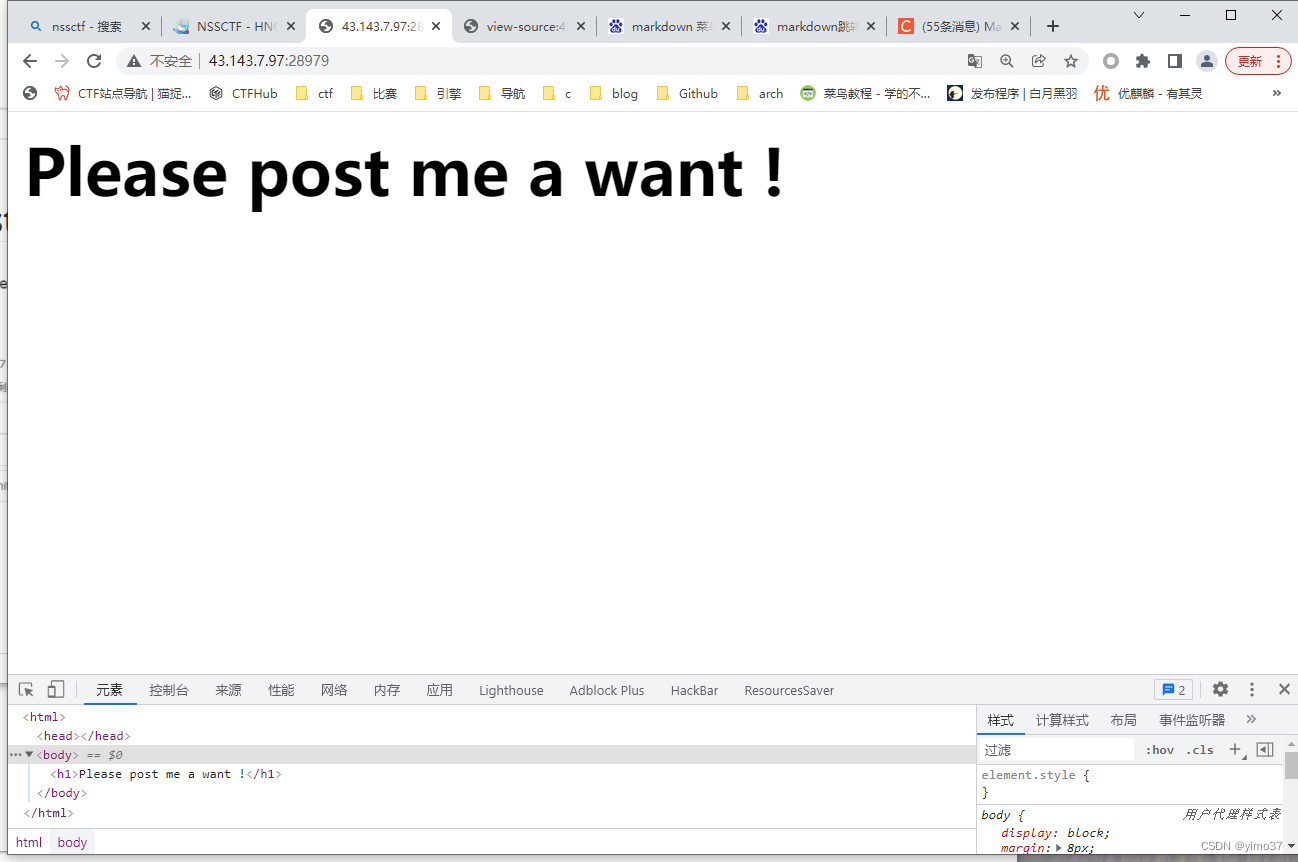
Task: Open the 应用 application panel
Action: coord(440,690)
